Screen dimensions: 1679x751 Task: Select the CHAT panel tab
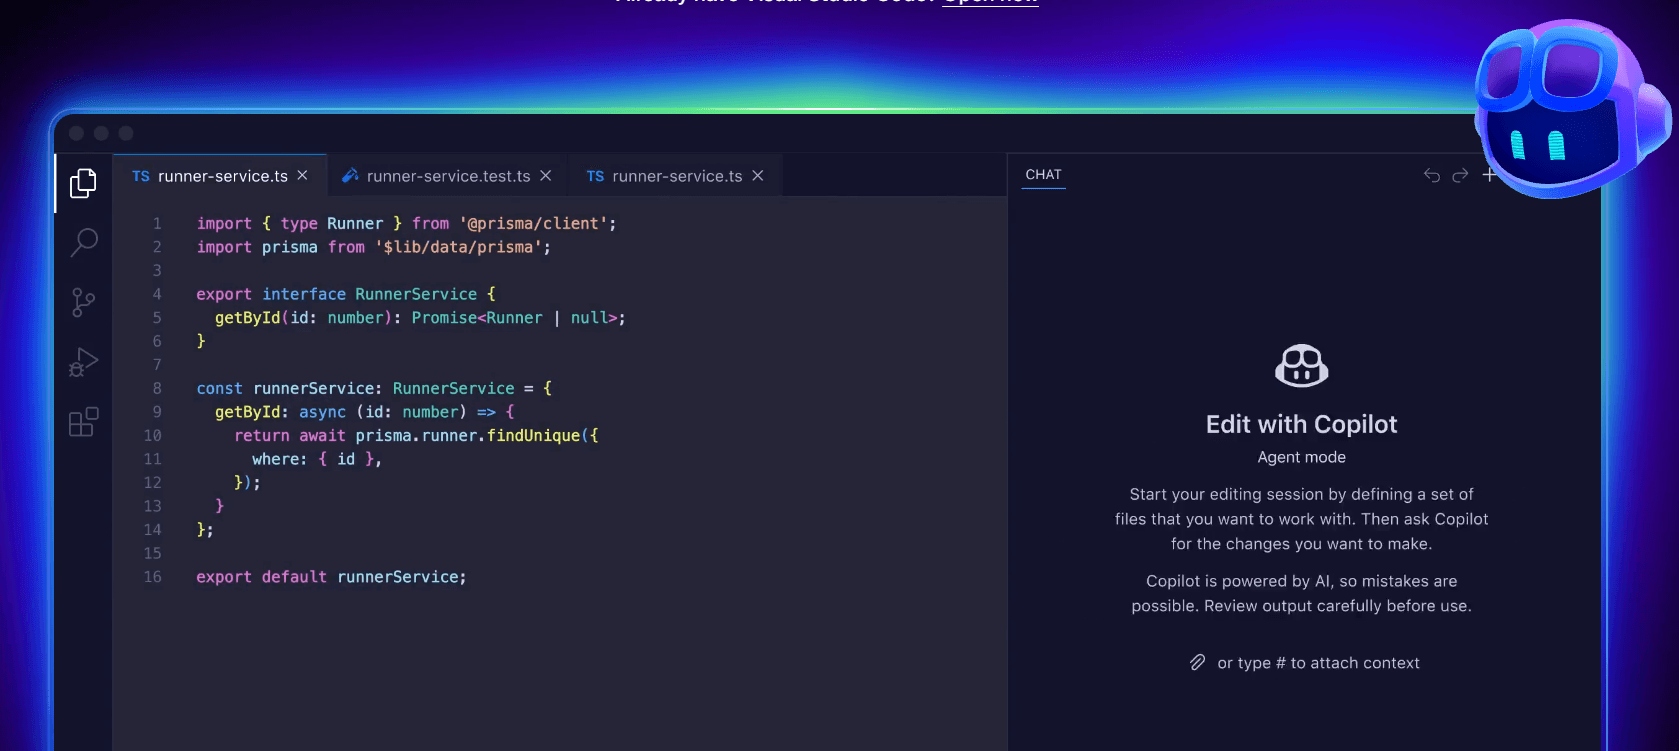[x=1043, y=174]
